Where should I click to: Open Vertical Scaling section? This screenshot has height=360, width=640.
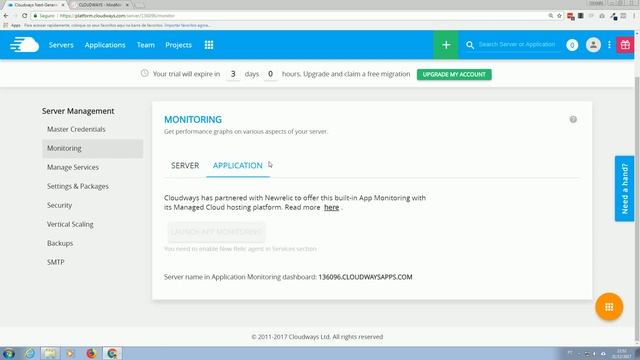coord(70,224)
